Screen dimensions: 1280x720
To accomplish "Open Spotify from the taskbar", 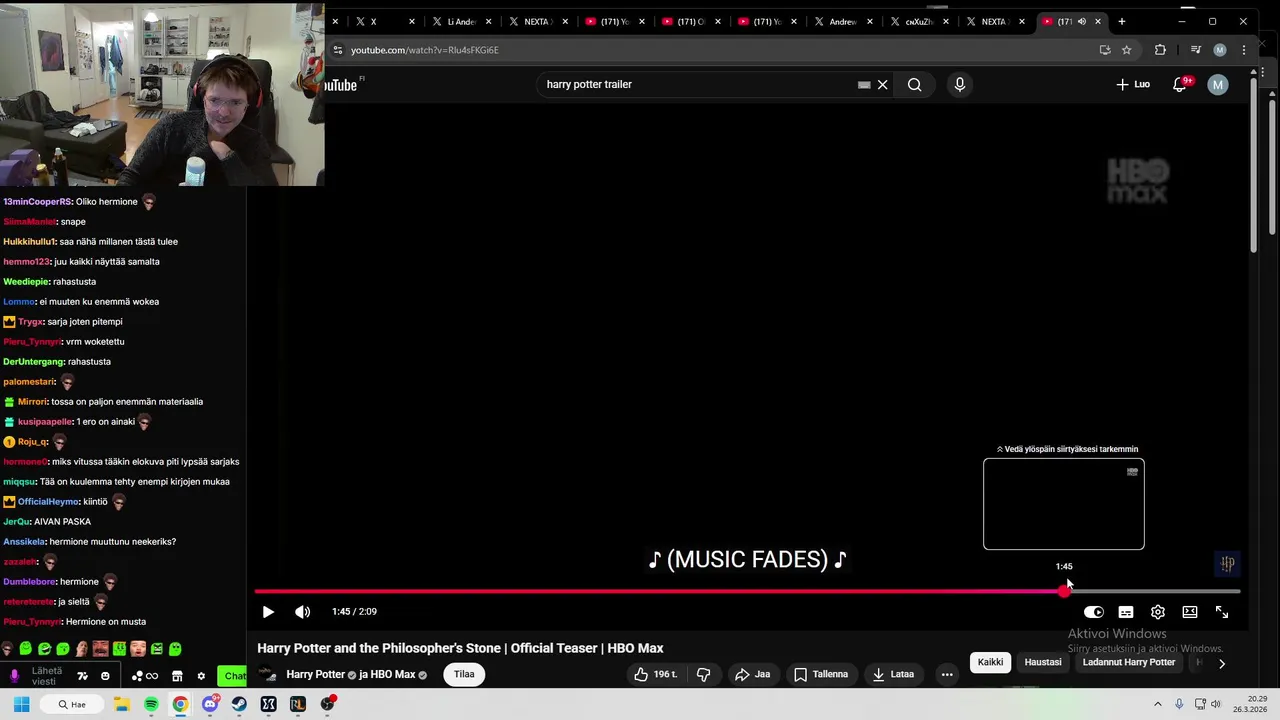I will pyautogui.click(x=151, y=704).
